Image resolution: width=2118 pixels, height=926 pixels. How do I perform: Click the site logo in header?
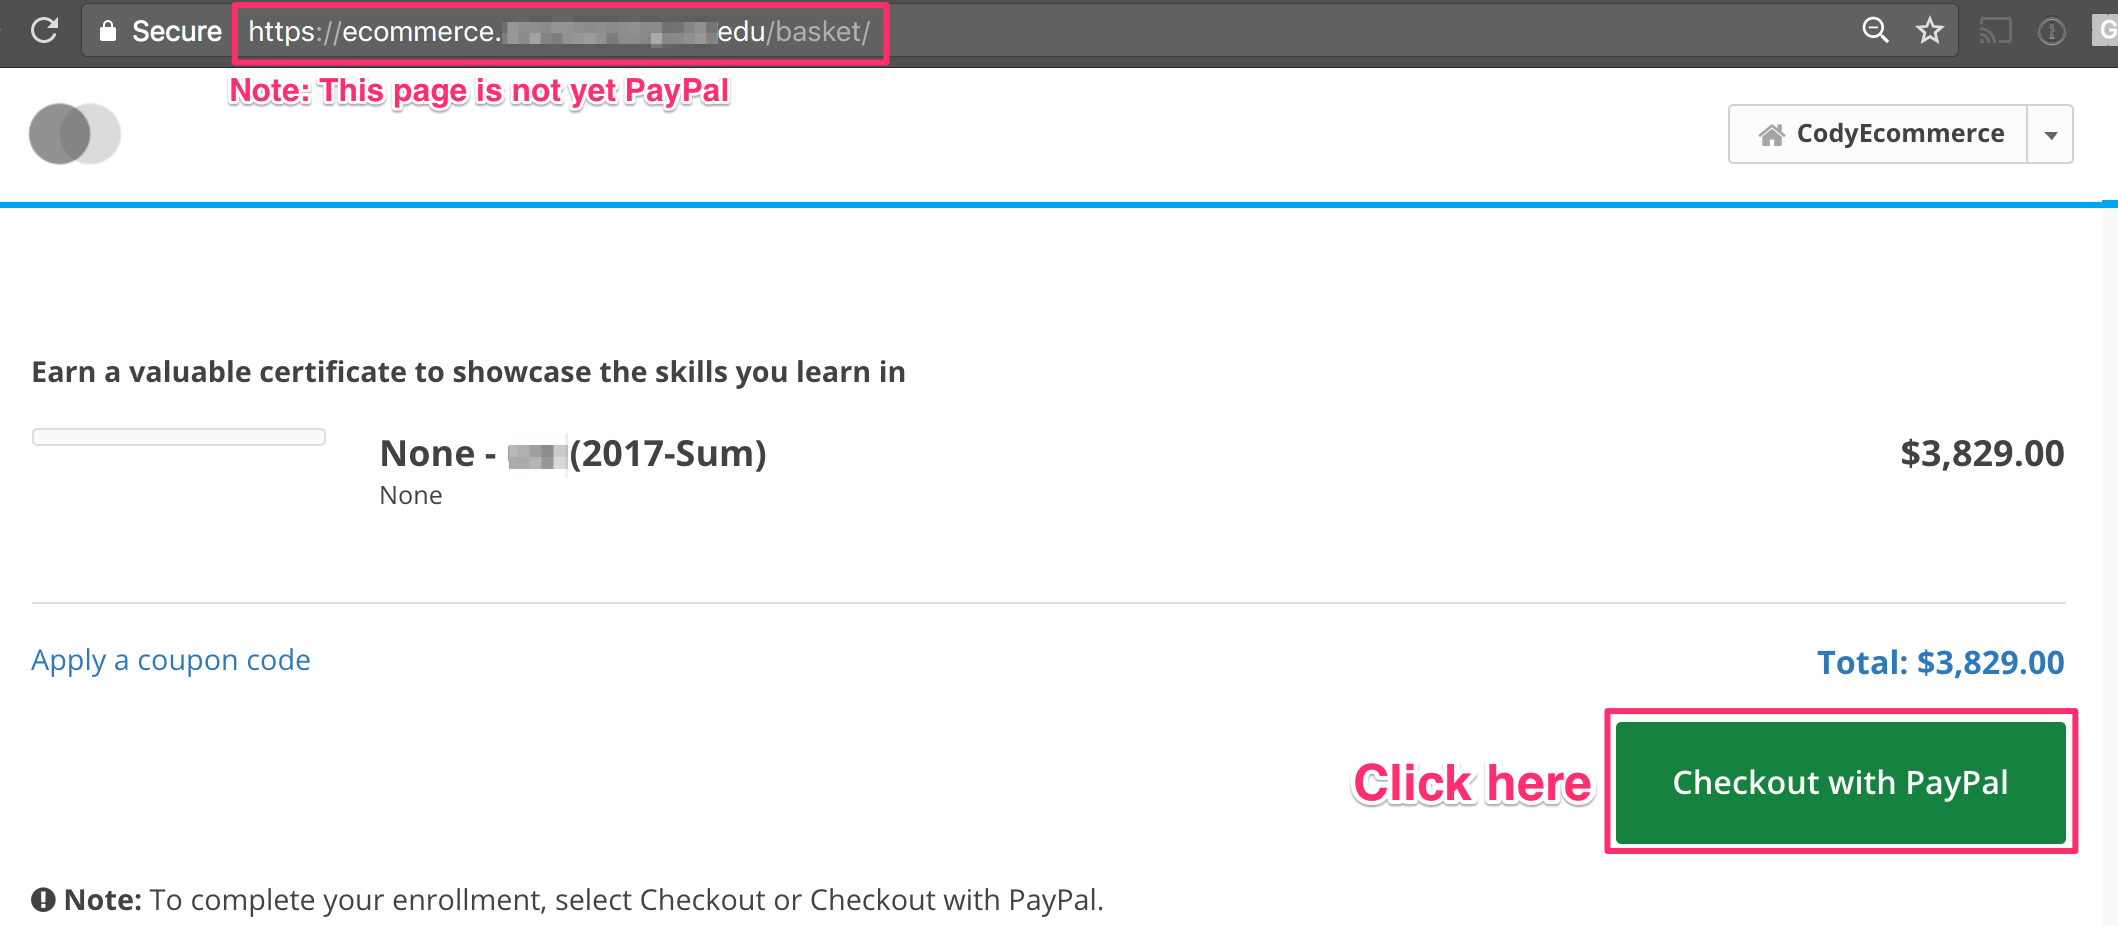click(x=75, y=134)
